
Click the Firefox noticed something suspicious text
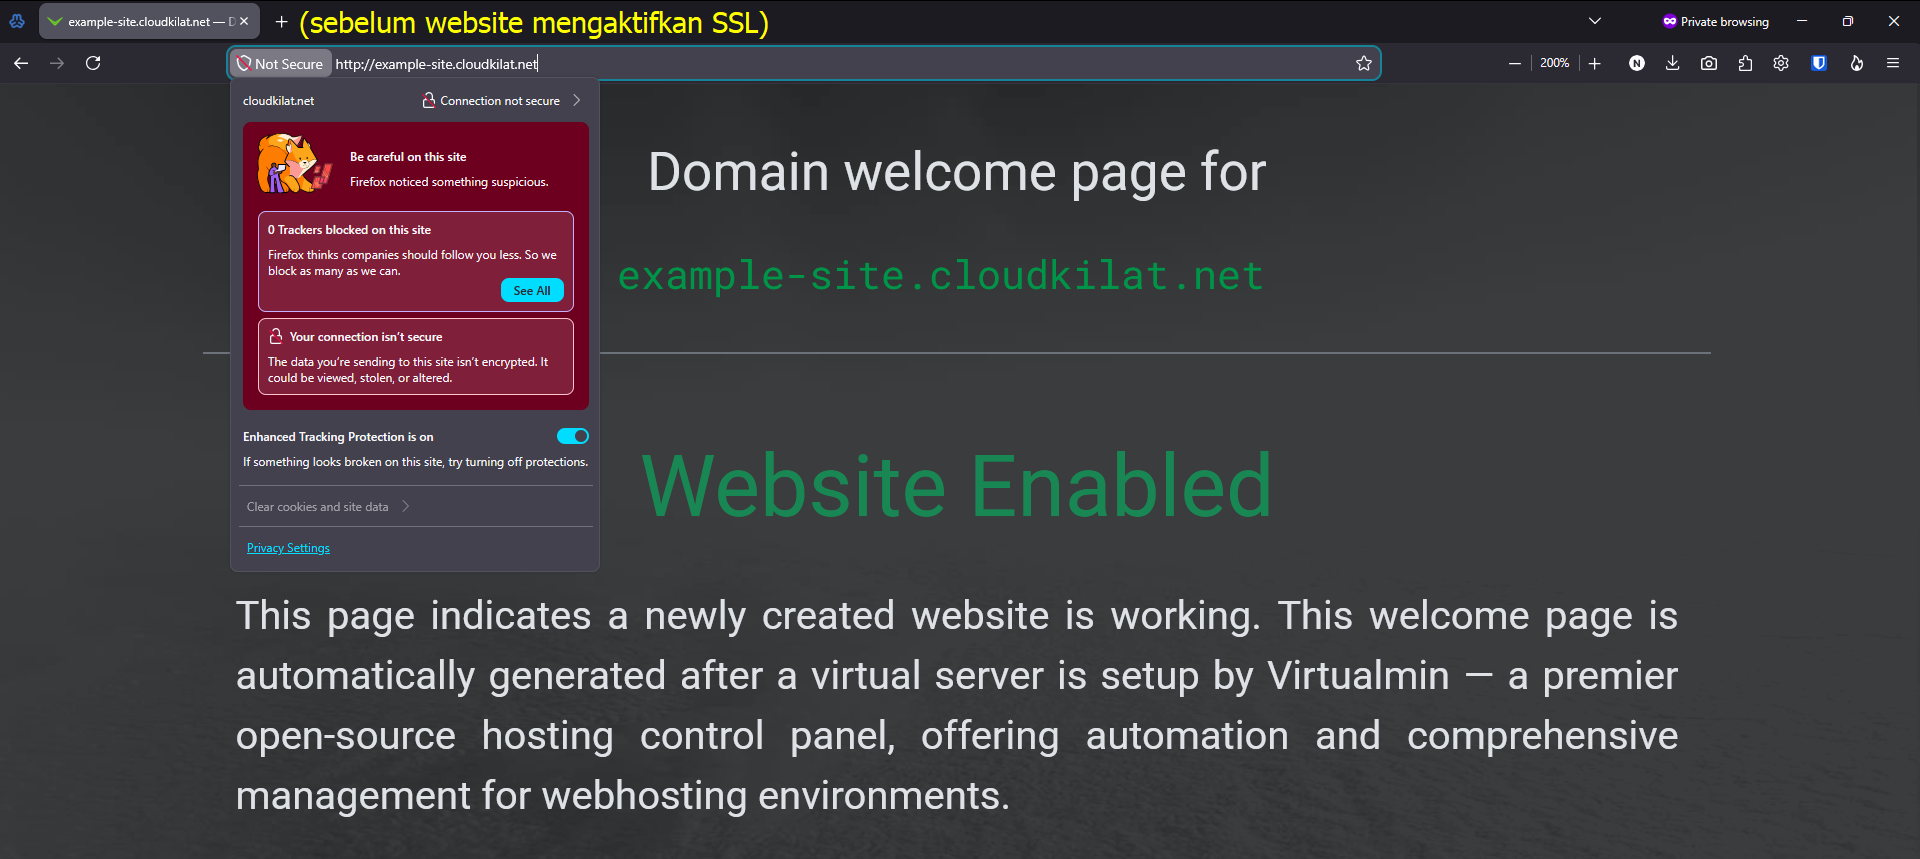click(449, 182)
